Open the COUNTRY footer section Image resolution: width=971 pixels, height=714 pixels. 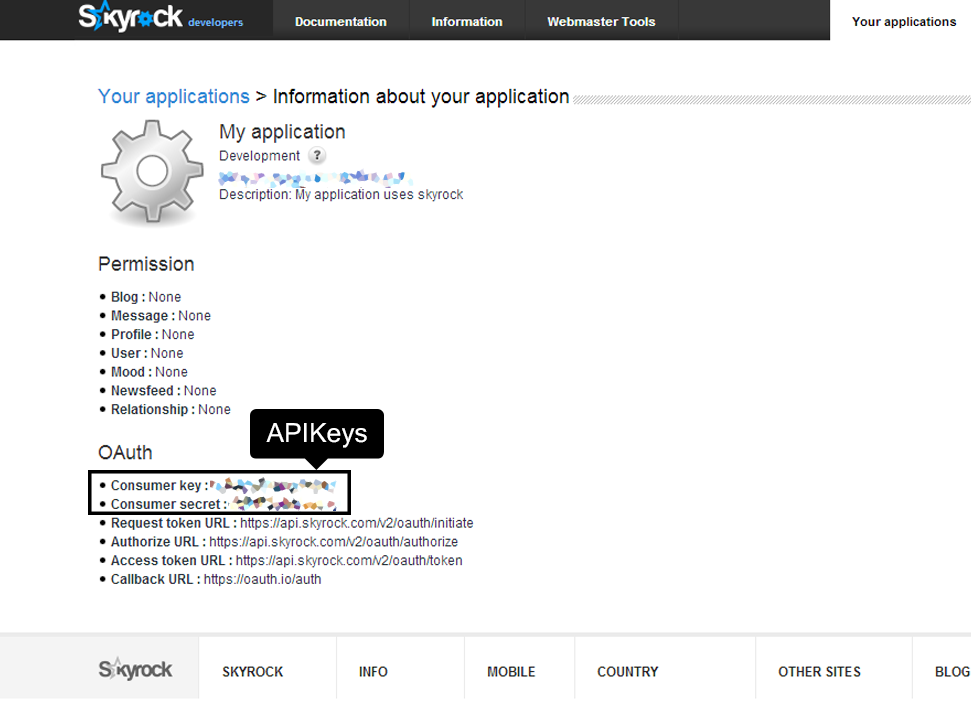[x=628, y=672]
